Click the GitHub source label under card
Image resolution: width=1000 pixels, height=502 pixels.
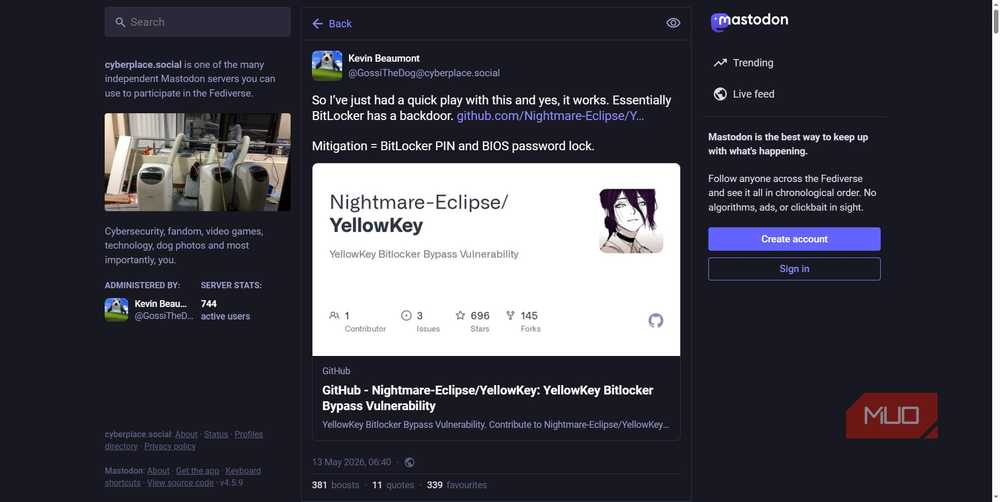pos(336,371)
